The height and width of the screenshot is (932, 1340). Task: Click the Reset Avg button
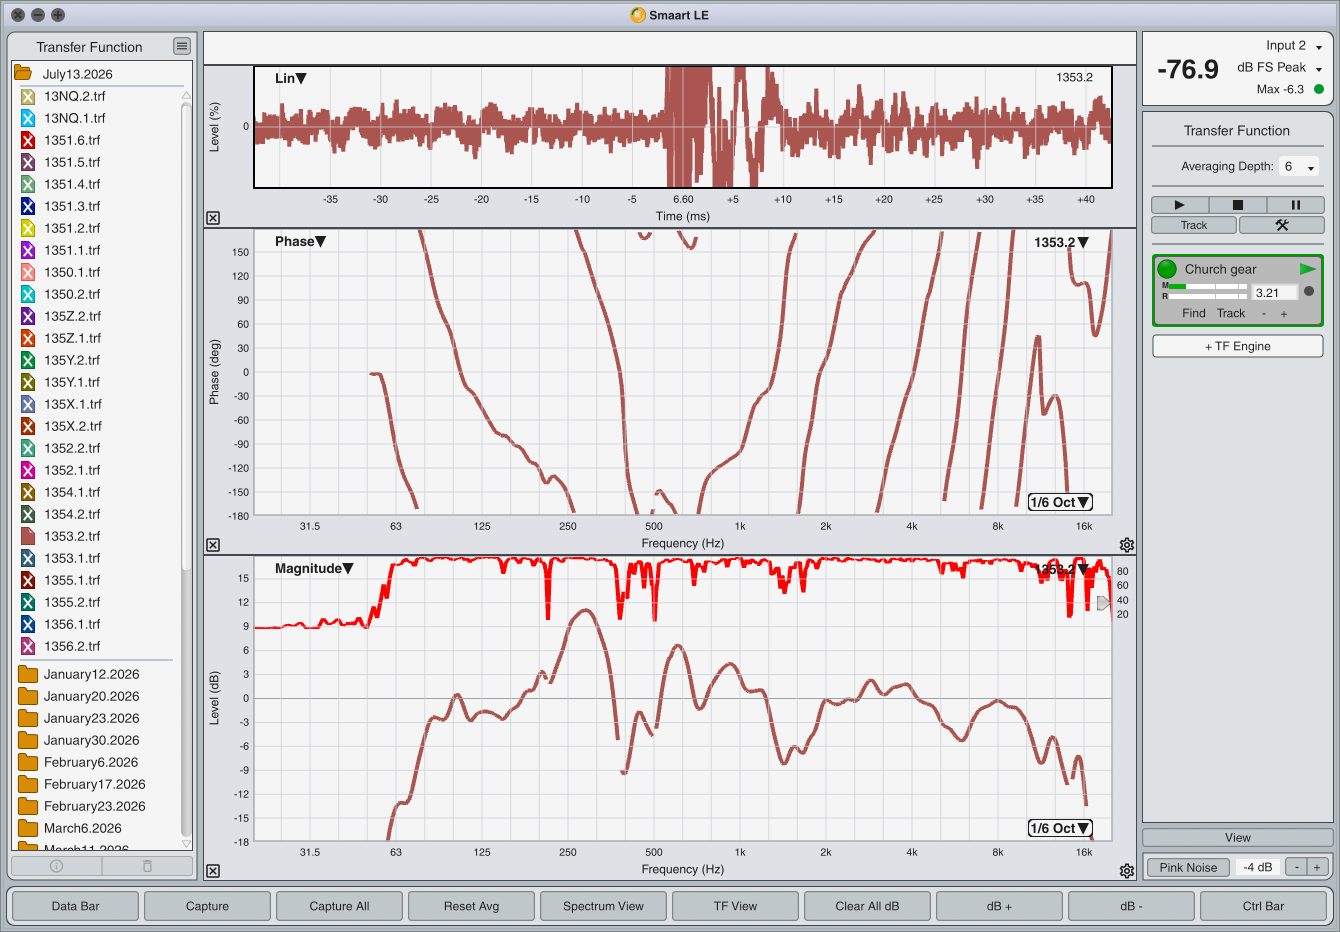[471, 906]
